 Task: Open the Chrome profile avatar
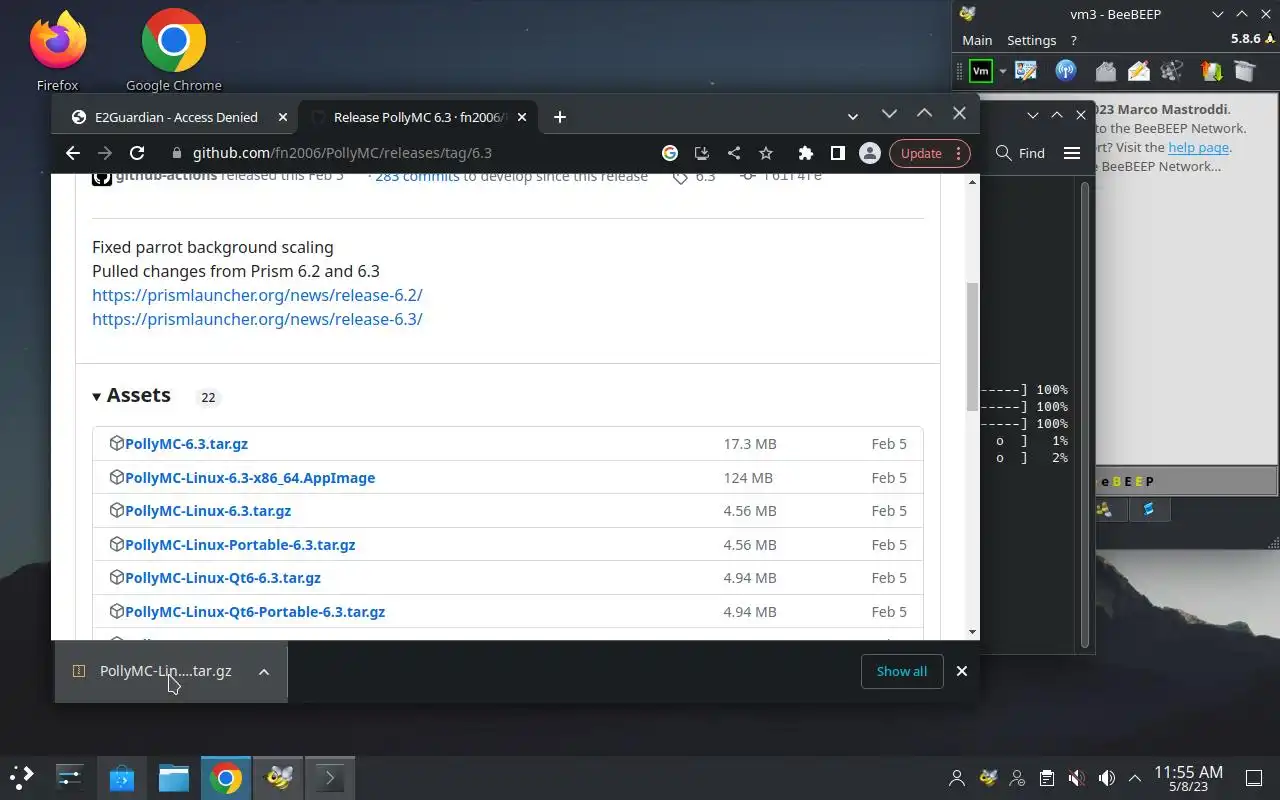pyautogui.click(x=870, y=153)
